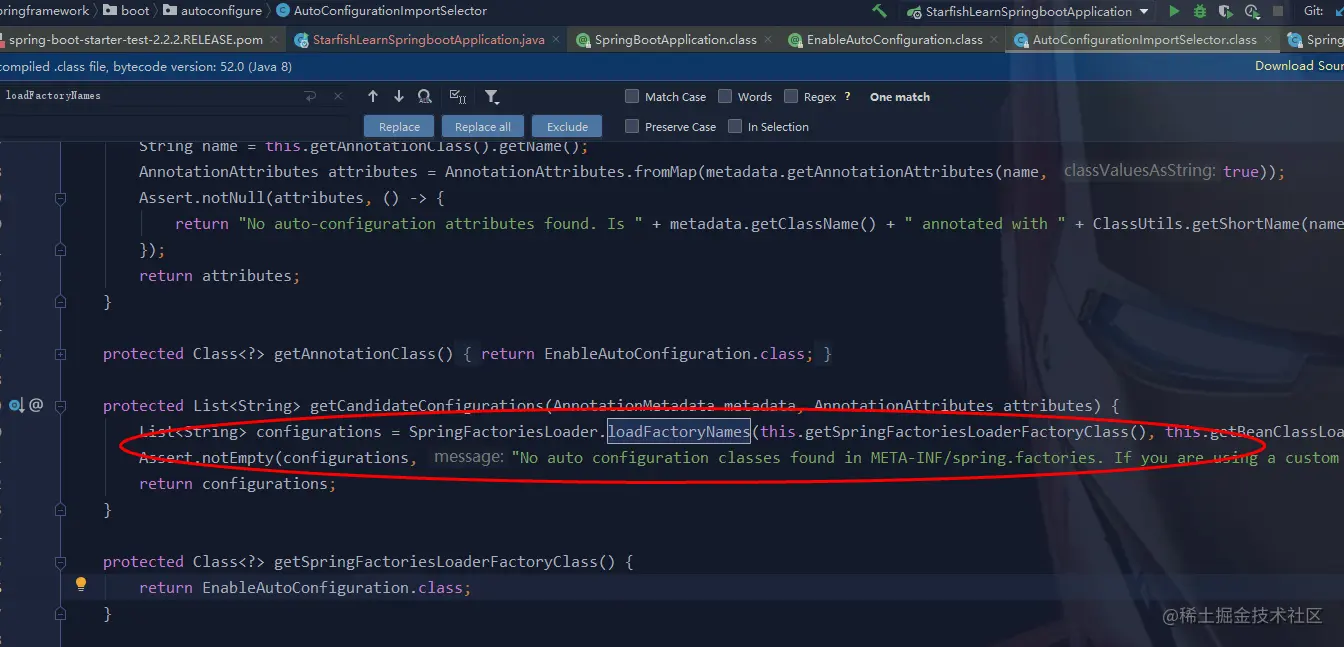Click the Replace all button
The image size is (1344, 647).
coord(483,127)
